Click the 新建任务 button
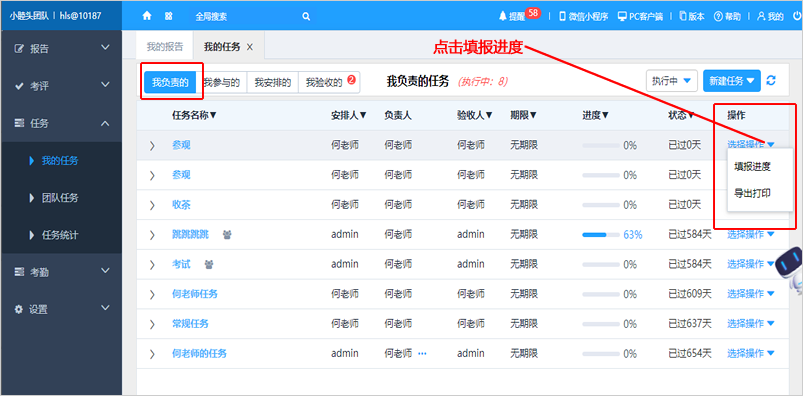The height and width of the screenshot is (396, 803). [x=732, y=80]
